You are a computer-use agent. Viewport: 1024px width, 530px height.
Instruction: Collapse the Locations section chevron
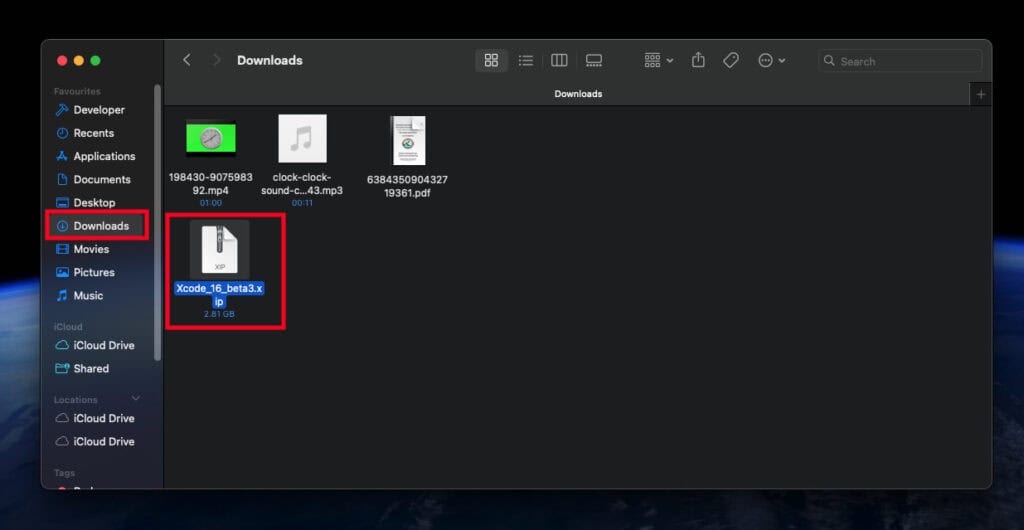coord(136,399)
